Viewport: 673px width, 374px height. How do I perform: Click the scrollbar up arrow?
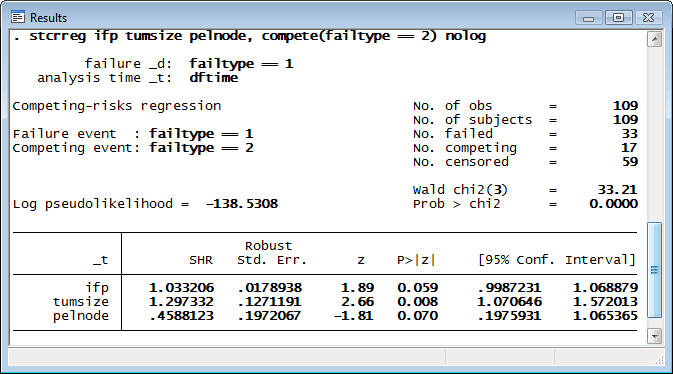point(655,40)
